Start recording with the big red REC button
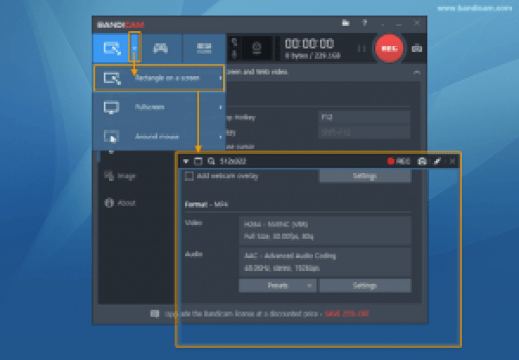Image resolution: width=519 pixels, height=360 pixels. (389, 49)
